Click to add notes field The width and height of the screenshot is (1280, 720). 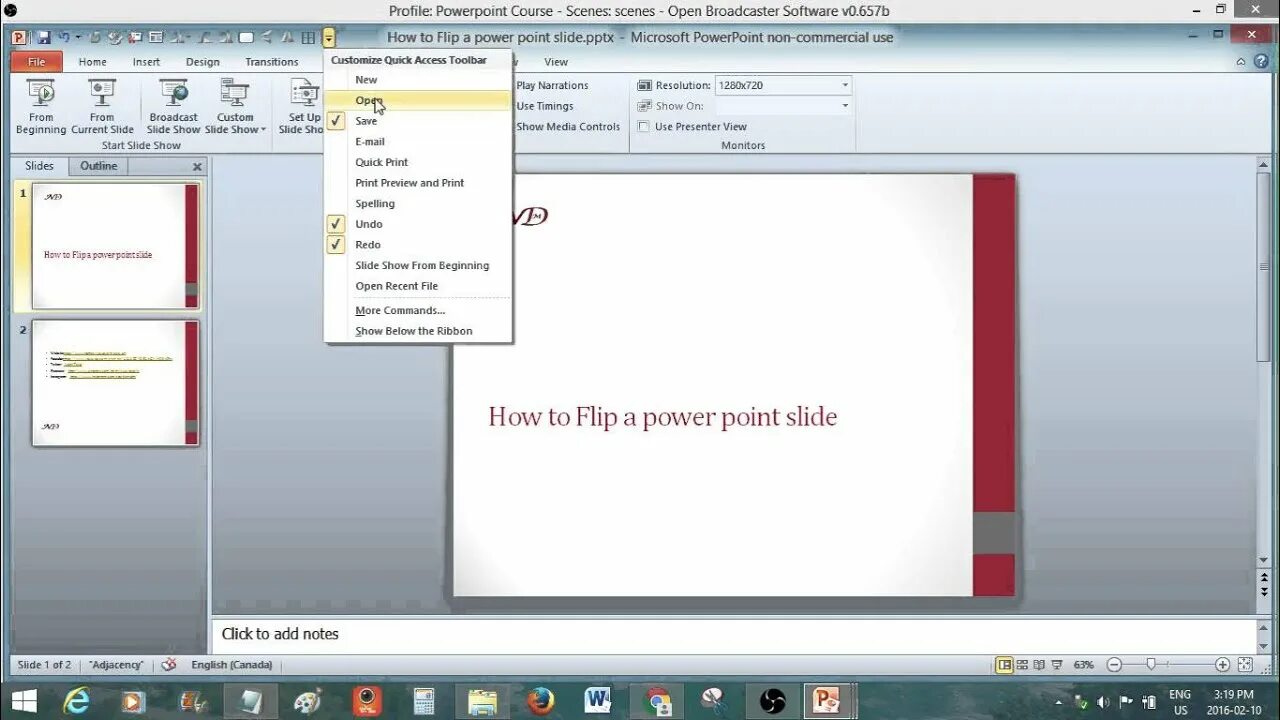(735, 634)
